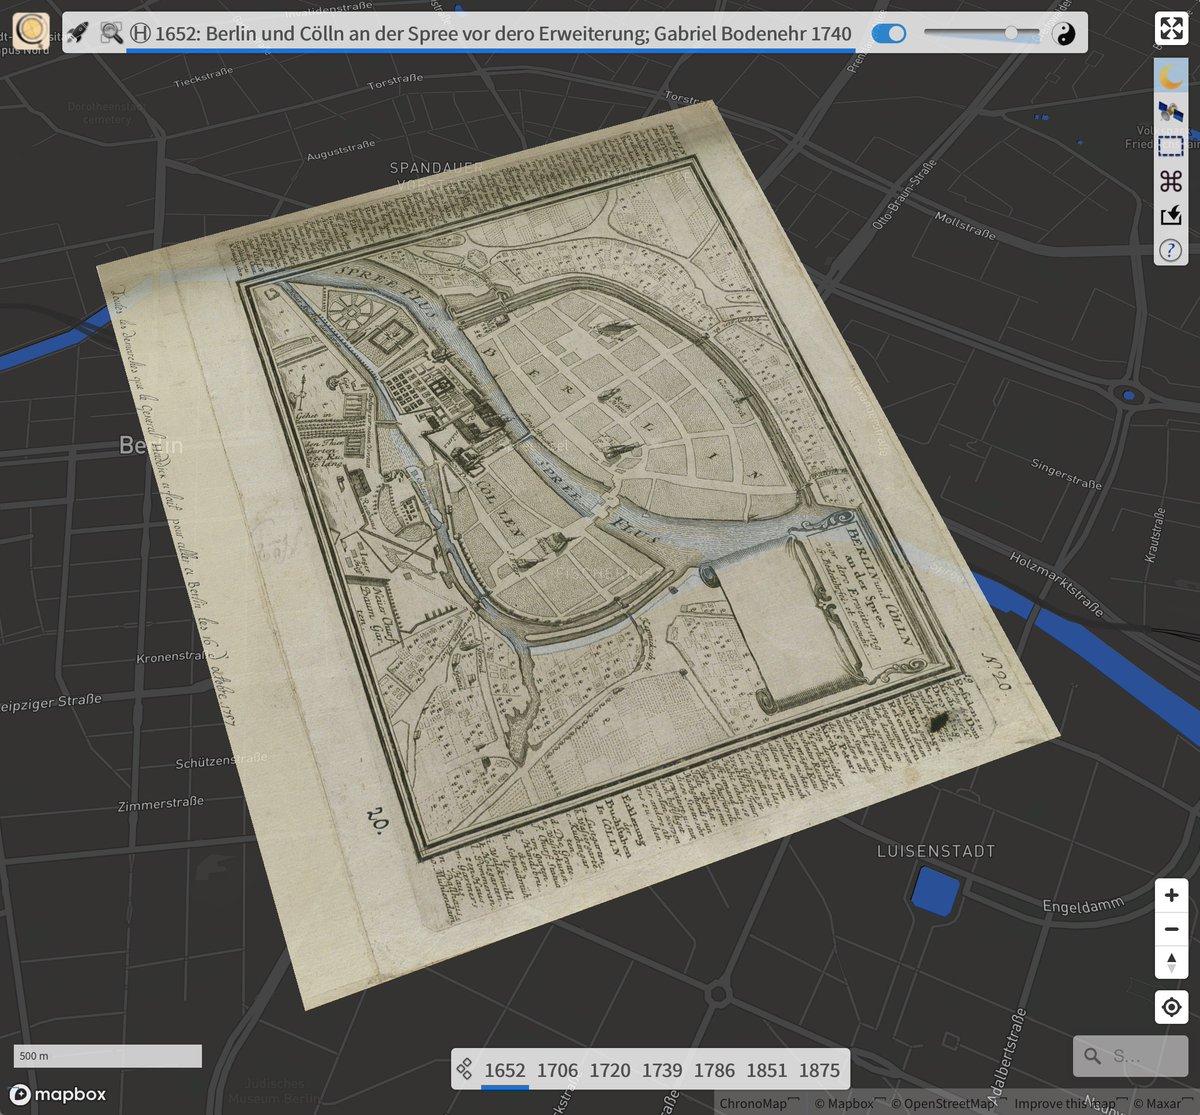The width and height of the screenshot is (1200, 1115).
Task: Click the command symbol icon
Action: point(1171,181)
